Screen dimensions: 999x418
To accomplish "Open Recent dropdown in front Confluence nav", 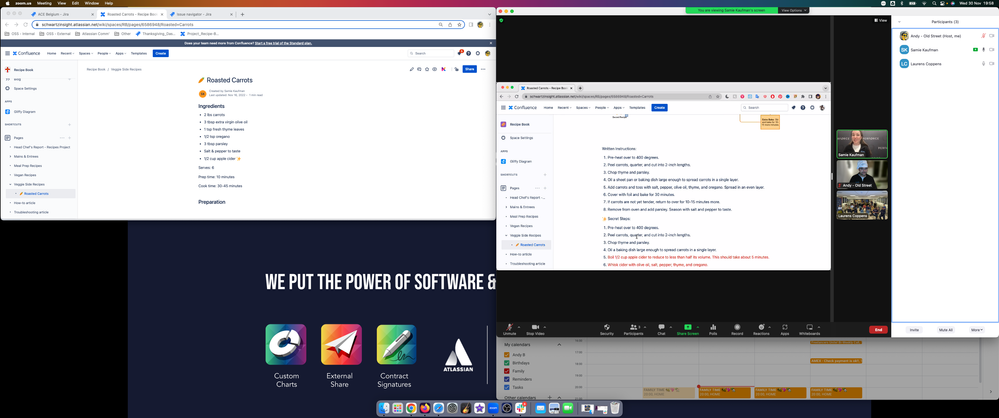I will point(68,54).
